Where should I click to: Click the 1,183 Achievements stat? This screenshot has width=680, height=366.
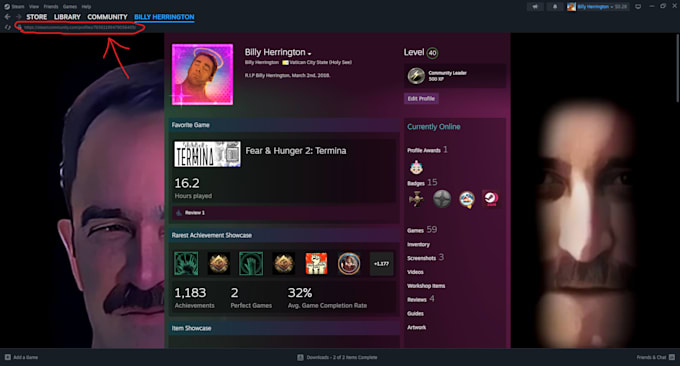(194, 297)
